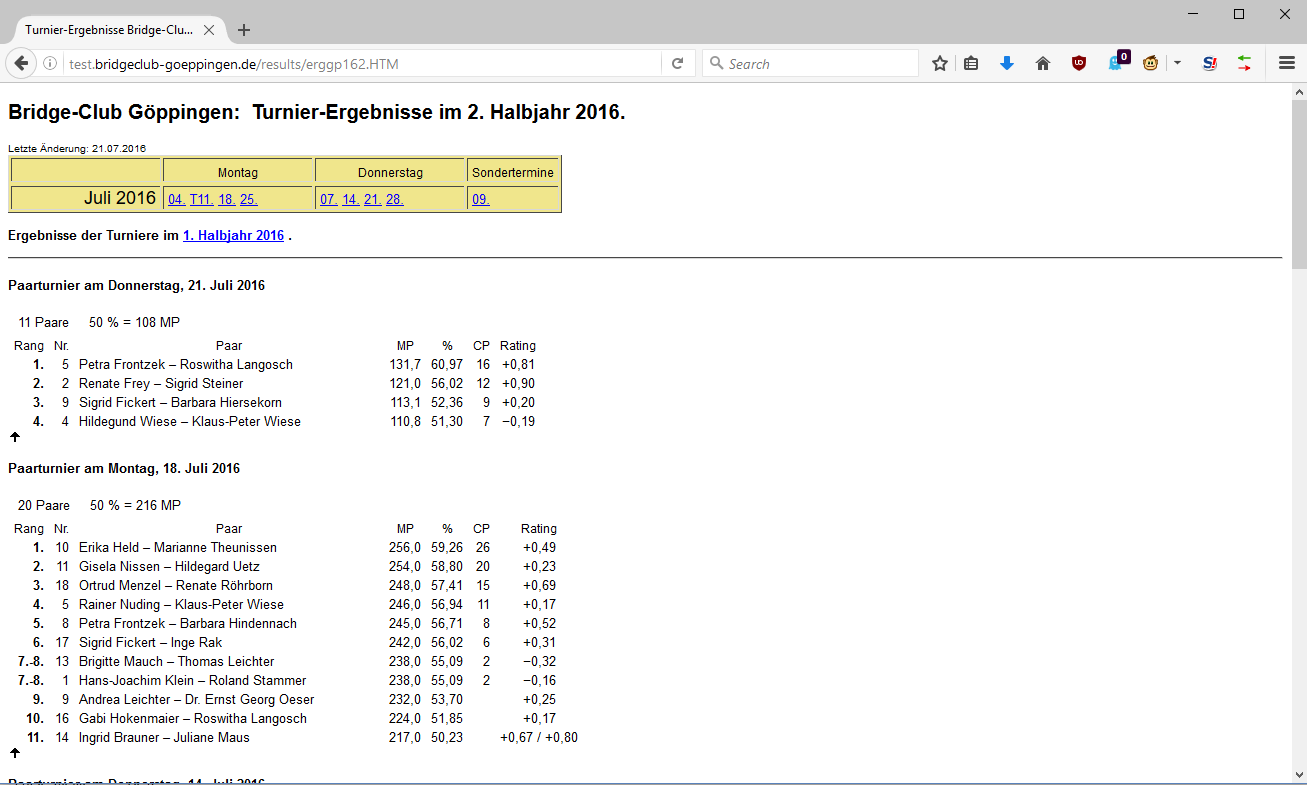Image resolution: width=1307 pixels, height=785 pixels.
Task: Select heading Paarturnier am Montag, 18. Juli 2016
Action: coord(124,468)
